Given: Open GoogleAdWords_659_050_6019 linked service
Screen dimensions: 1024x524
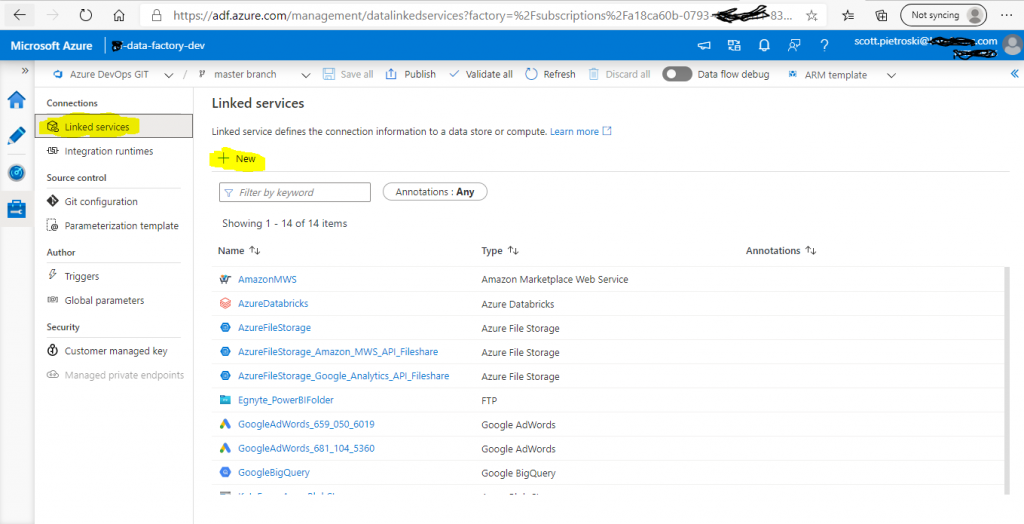Looking at the screenshot, I should pyautogui.click(x=306, y=424).
